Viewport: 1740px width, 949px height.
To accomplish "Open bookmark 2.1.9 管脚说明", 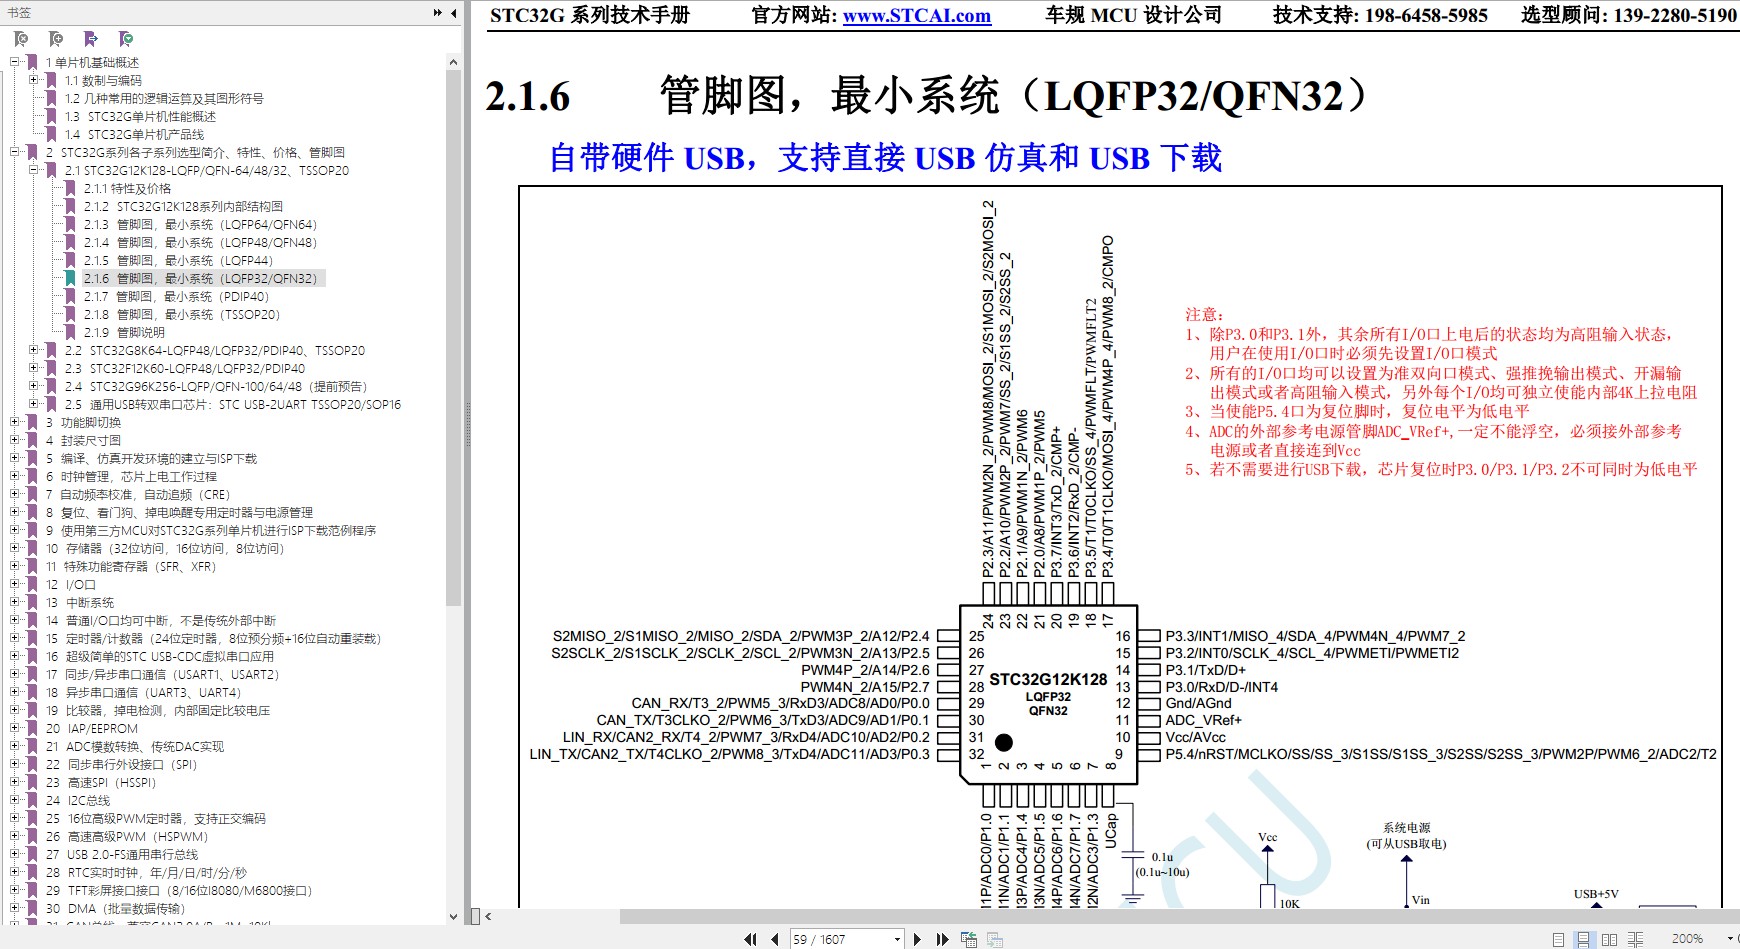I will [124, 332].
